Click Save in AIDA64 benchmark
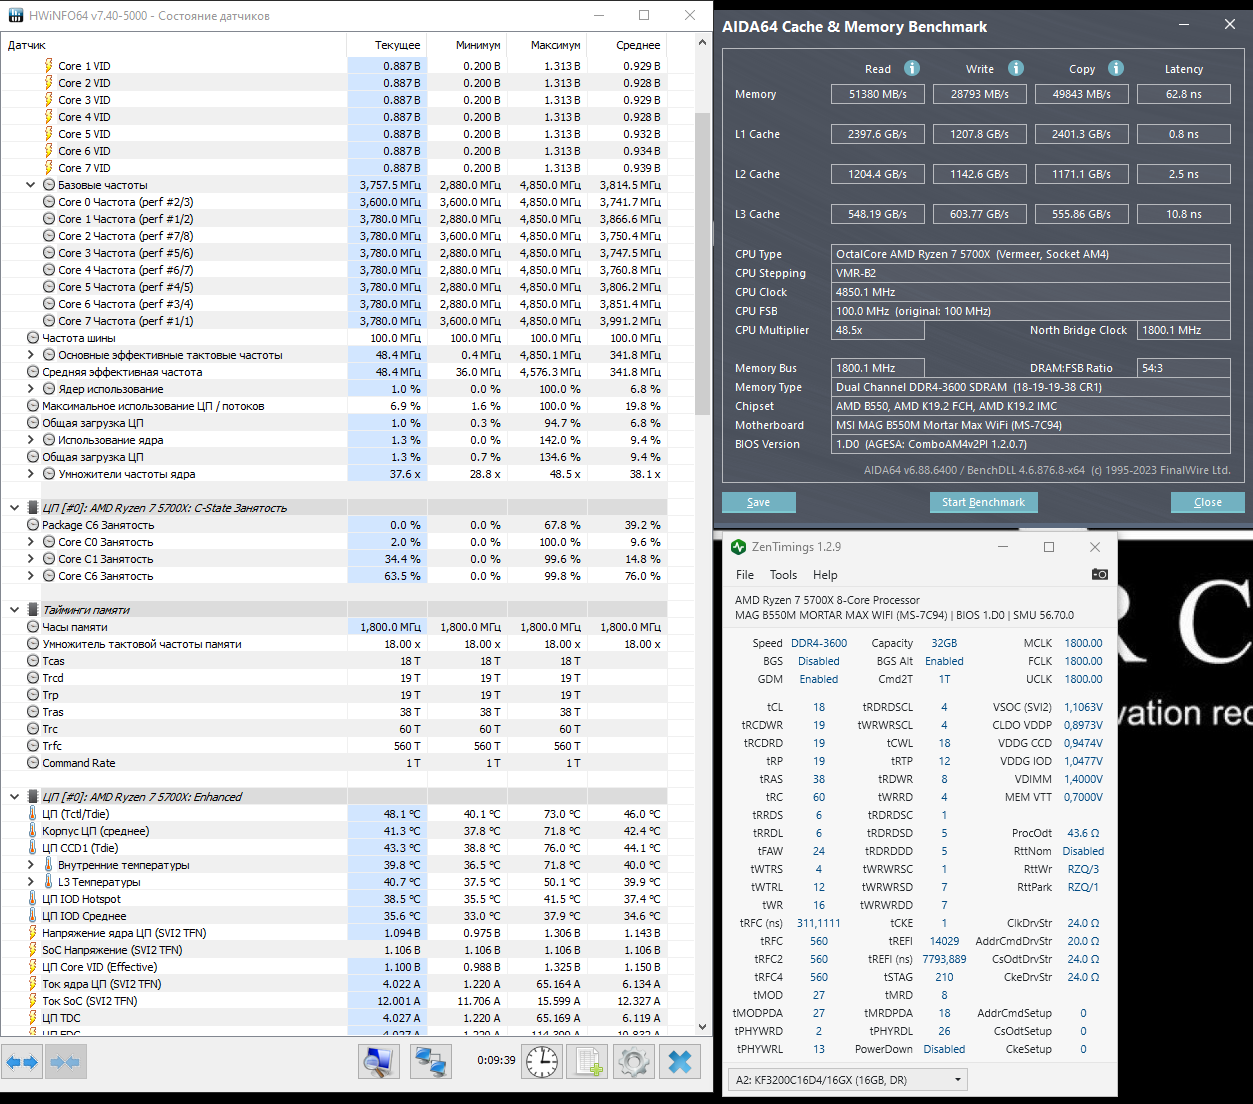Viewport: 1253px width, 1104px height. pos(759,502)
